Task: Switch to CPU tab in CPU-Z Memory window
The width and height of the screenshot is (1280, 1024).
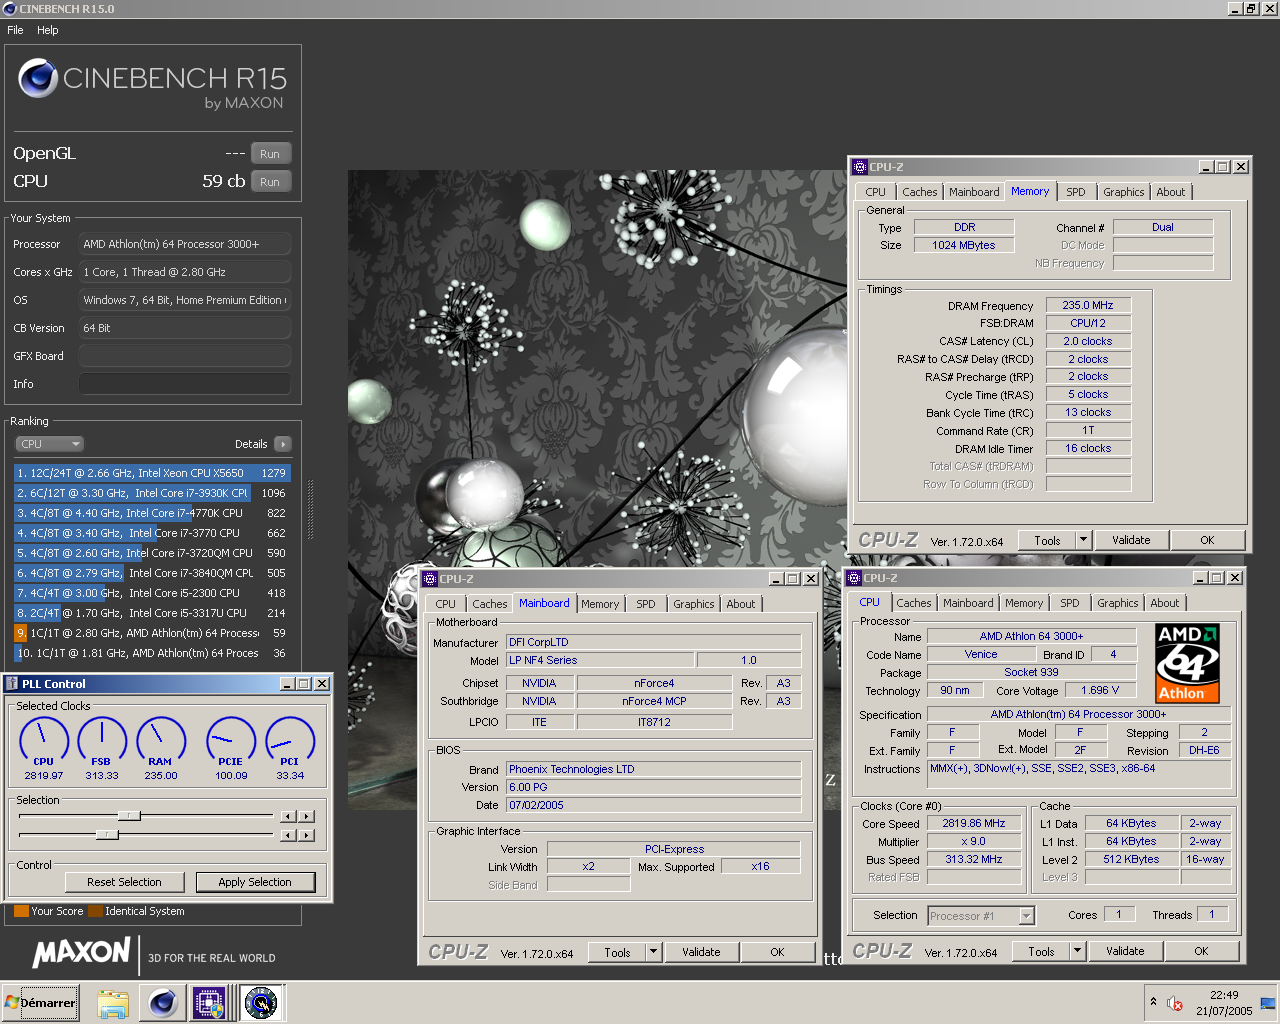Action: point(876,192)
